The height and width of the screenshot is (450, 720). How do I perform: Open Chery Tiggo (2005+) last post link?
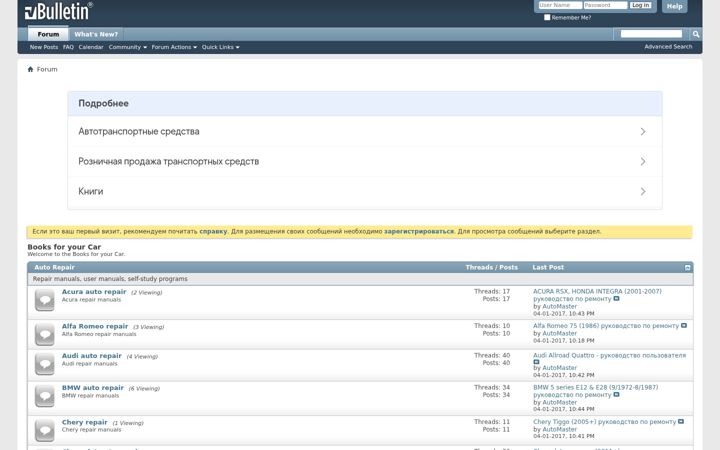(604, 422)
